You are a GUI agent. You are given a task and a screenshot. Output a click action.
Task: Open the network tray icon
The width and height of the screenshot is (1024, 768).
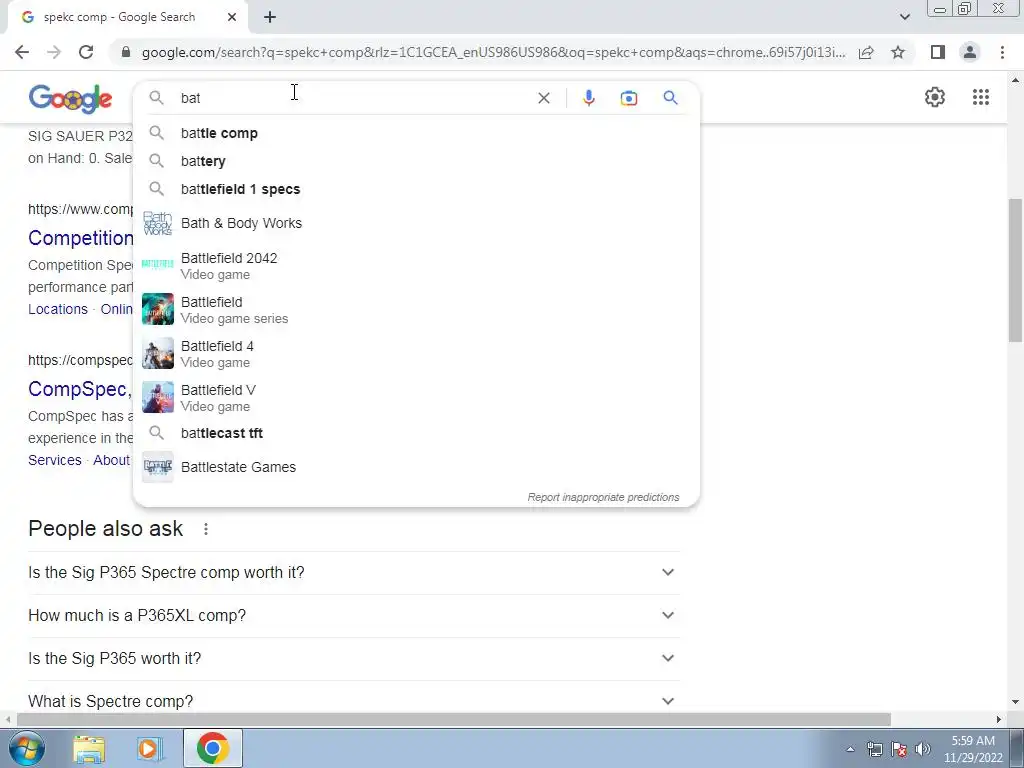874,749
